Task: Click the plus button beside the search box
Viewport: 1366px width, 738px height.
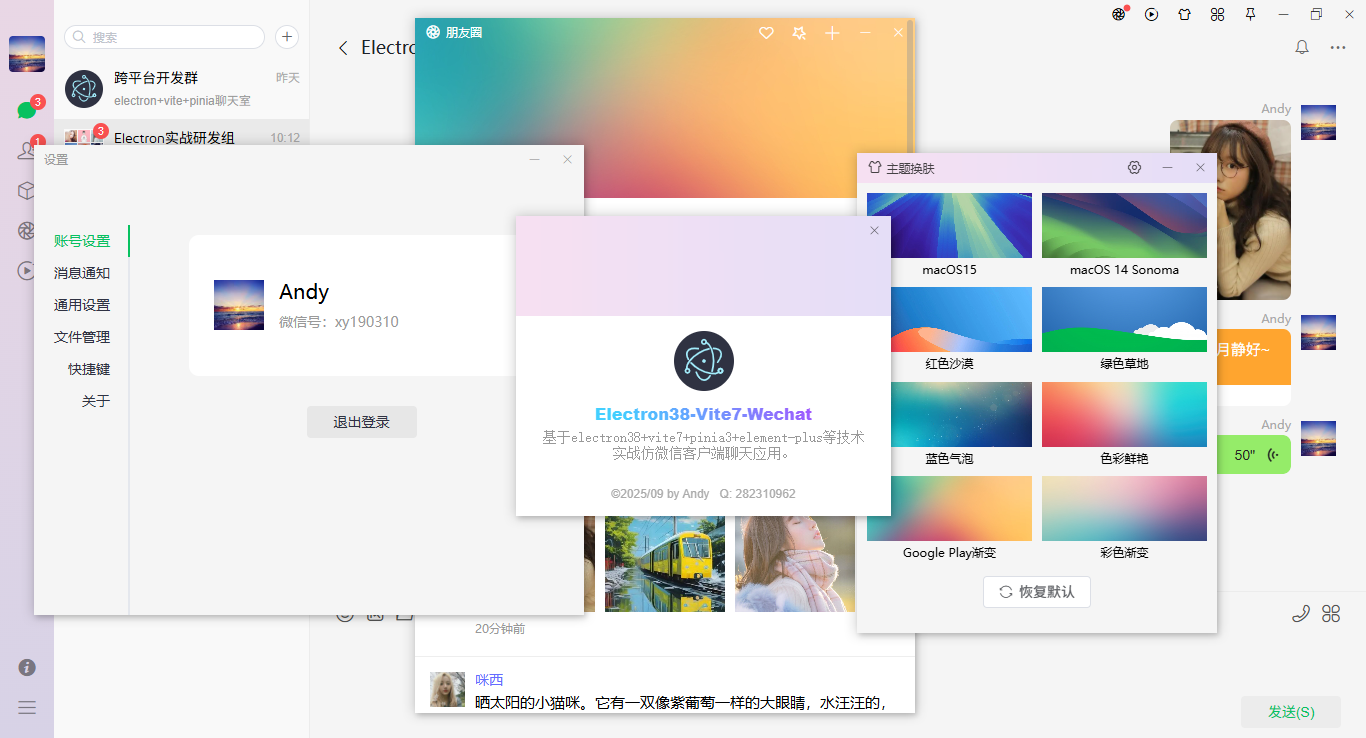Action: click(287, 37)
